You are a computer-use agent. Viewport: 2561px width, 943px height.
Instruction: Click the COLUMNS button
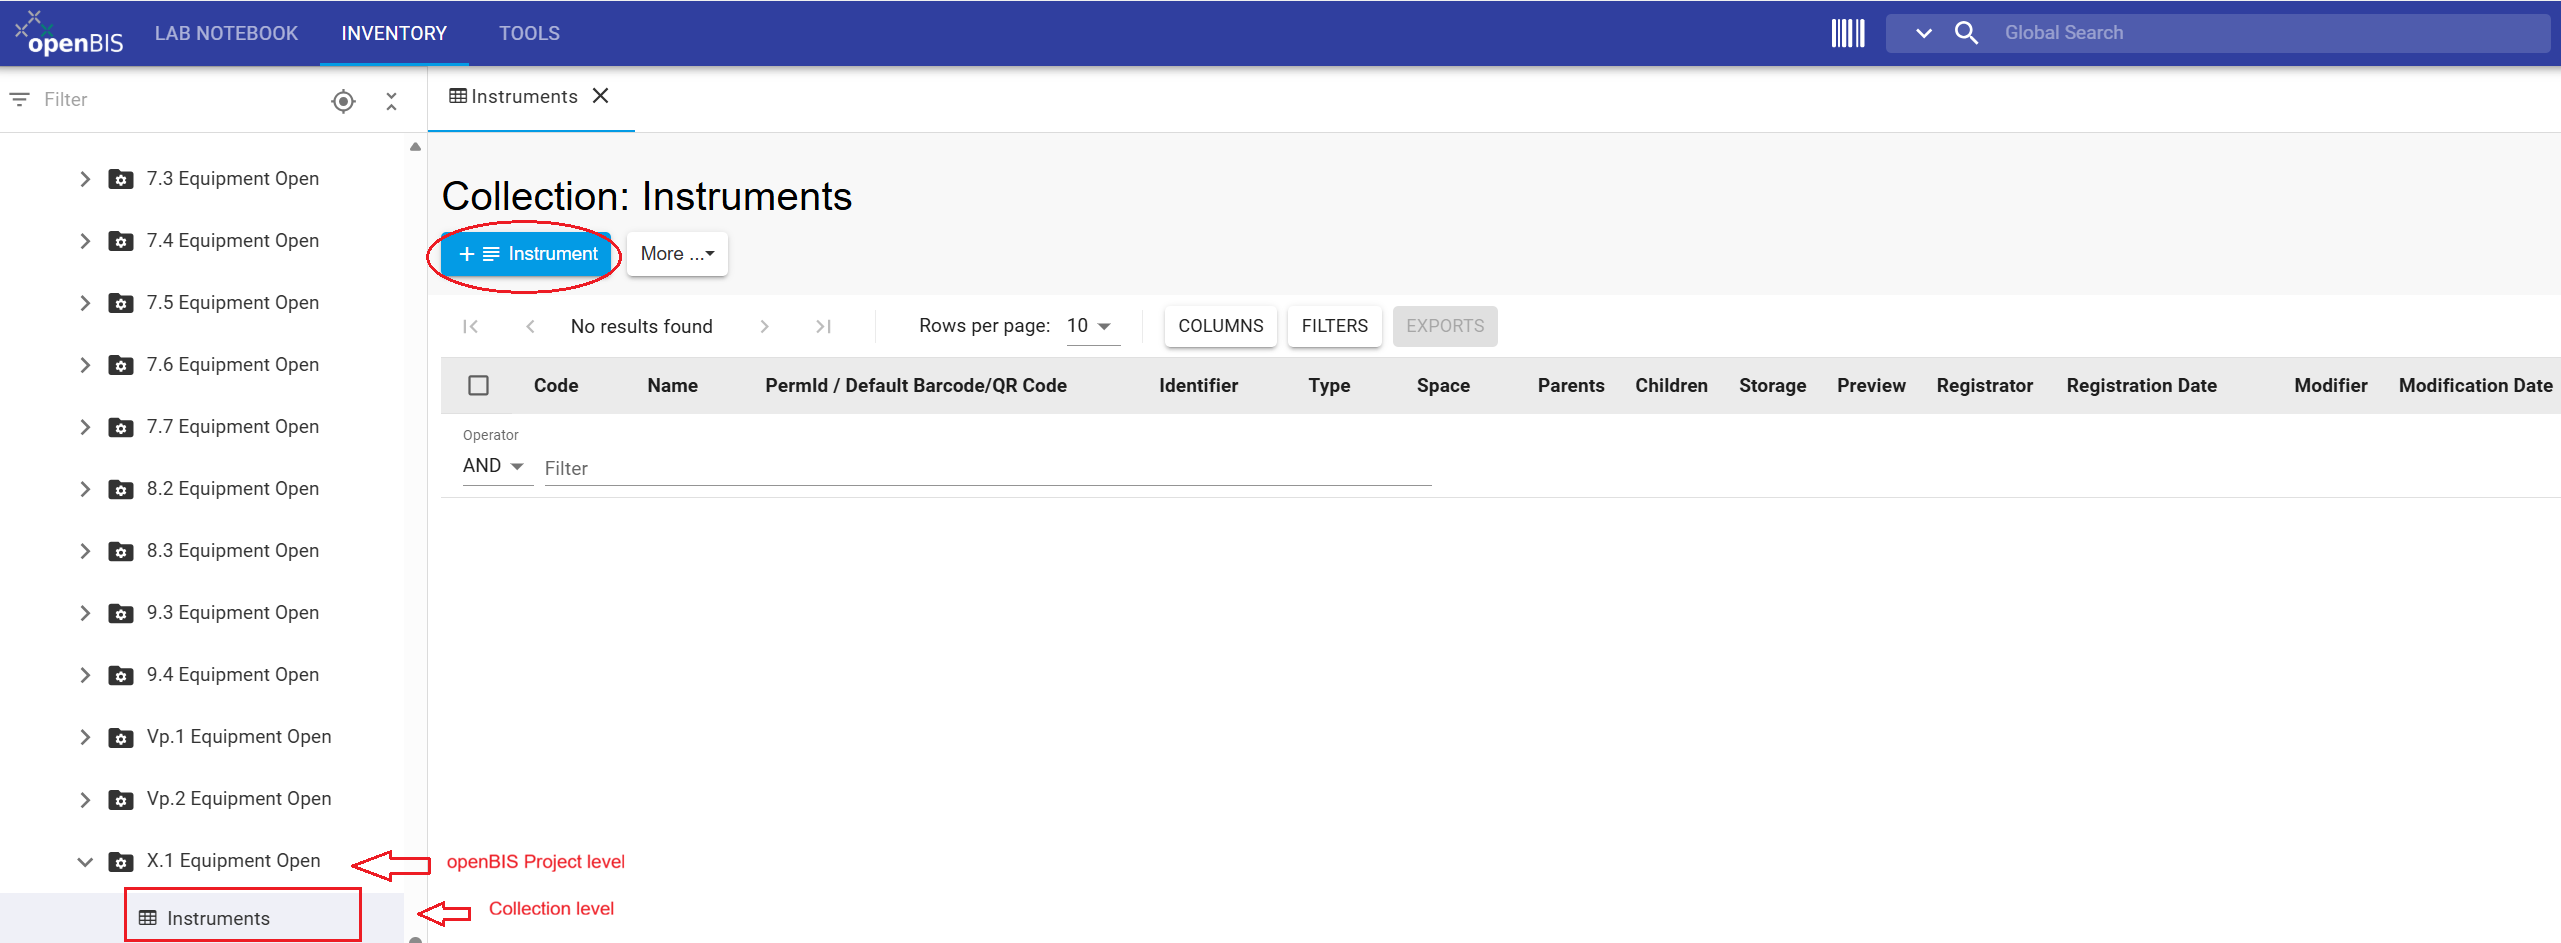(1220, 326)
